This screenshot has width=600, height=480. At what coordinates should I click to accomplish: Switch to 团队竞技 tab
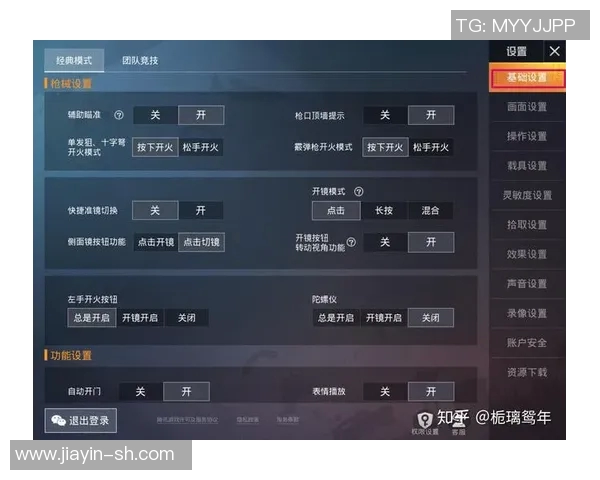tap(140, 60)
